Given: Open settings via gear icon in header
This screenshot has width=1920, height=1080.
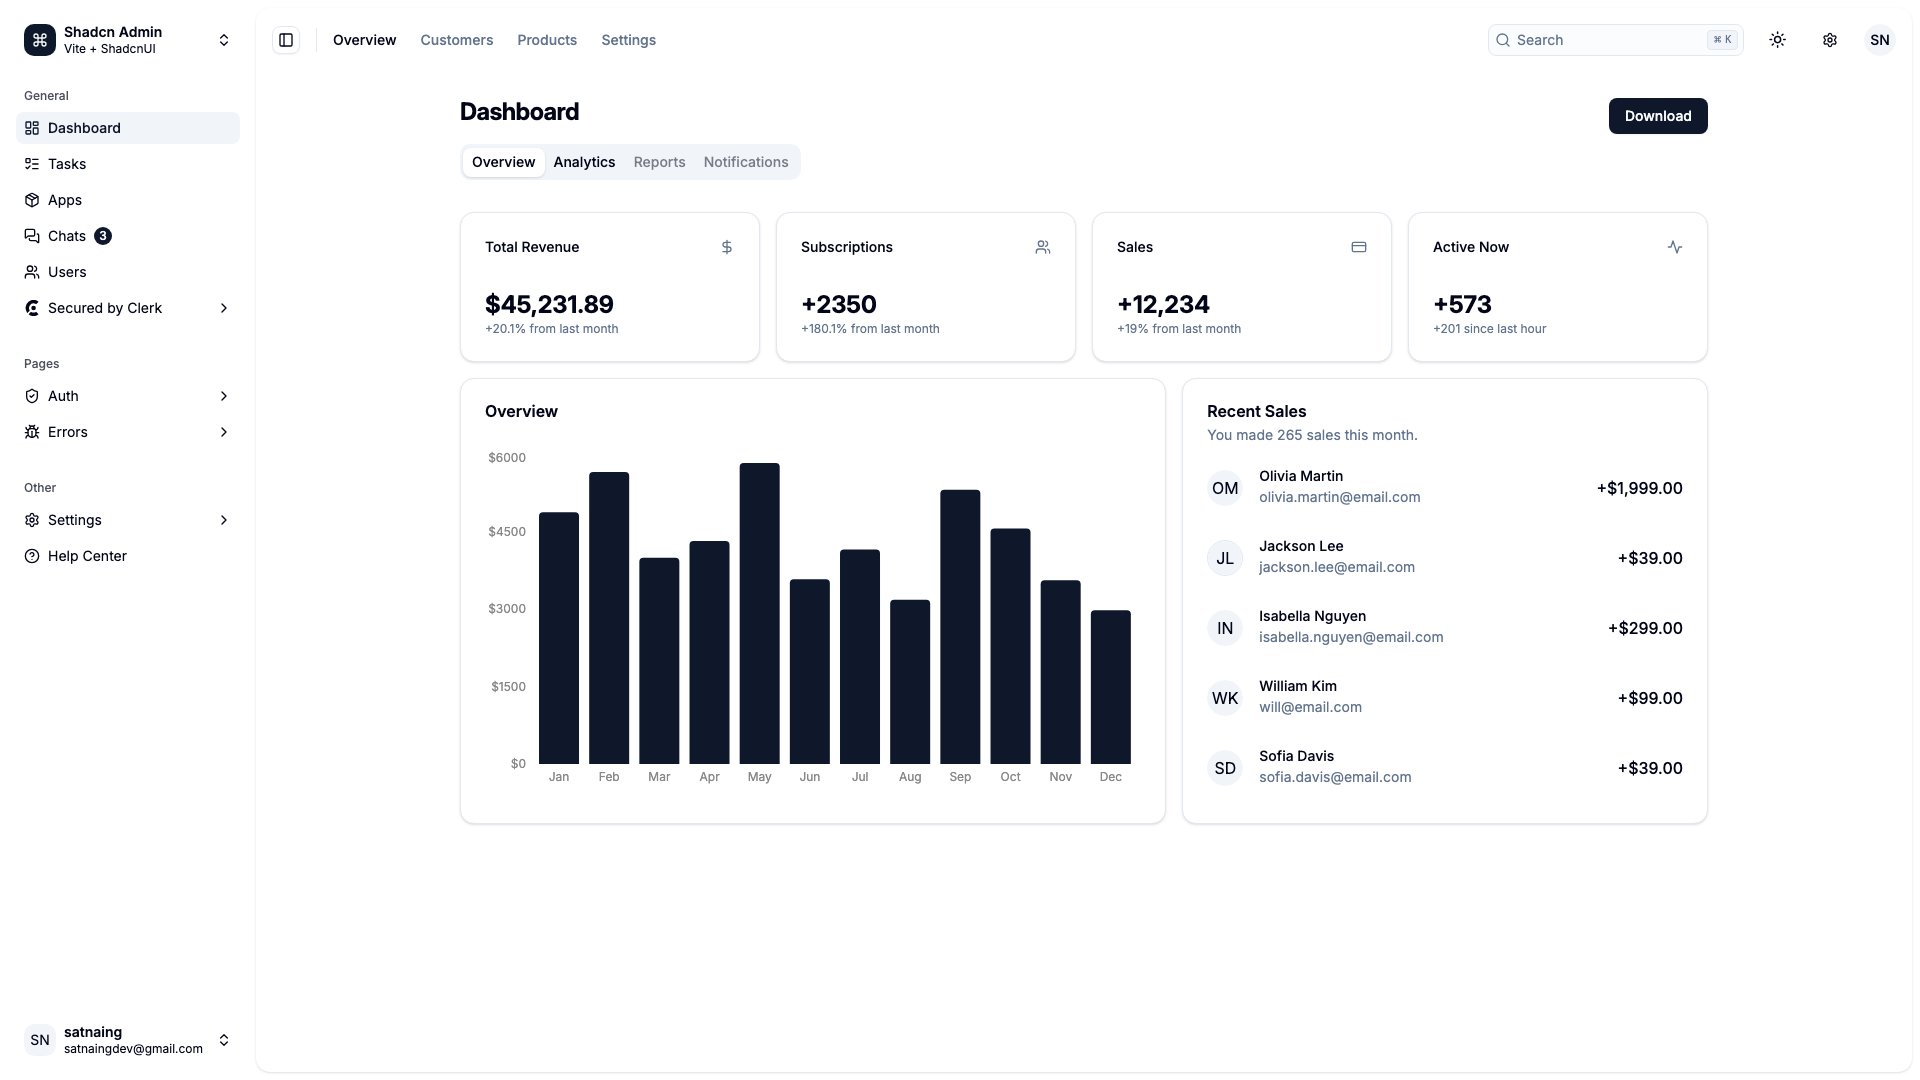Looking at the screenshot, I should 1830,40.
